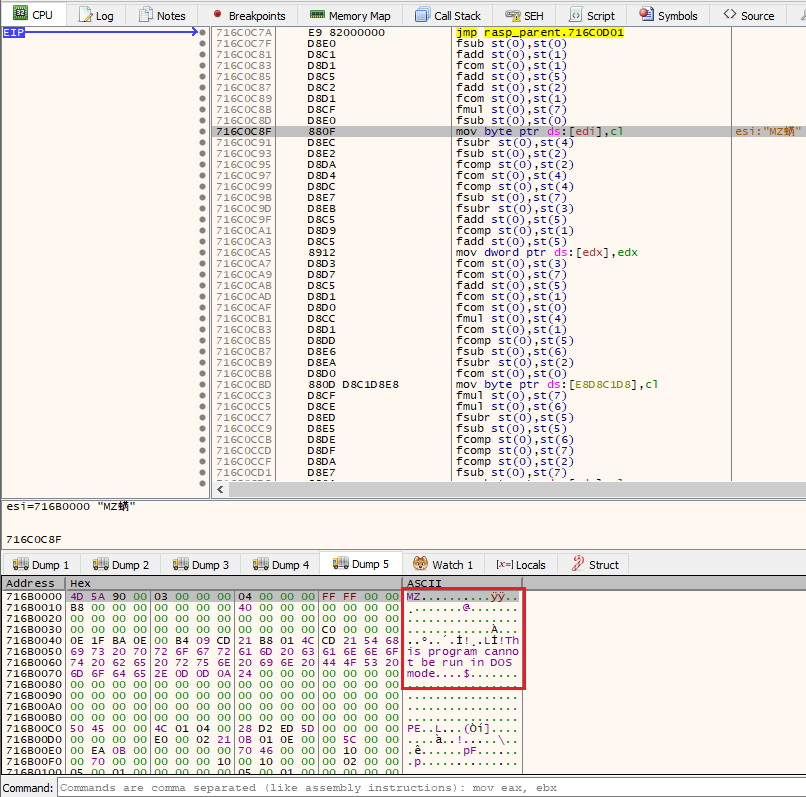
Task: Toggle breakpoint bullet at address 716C0C8F
Action: coord(203,131)
